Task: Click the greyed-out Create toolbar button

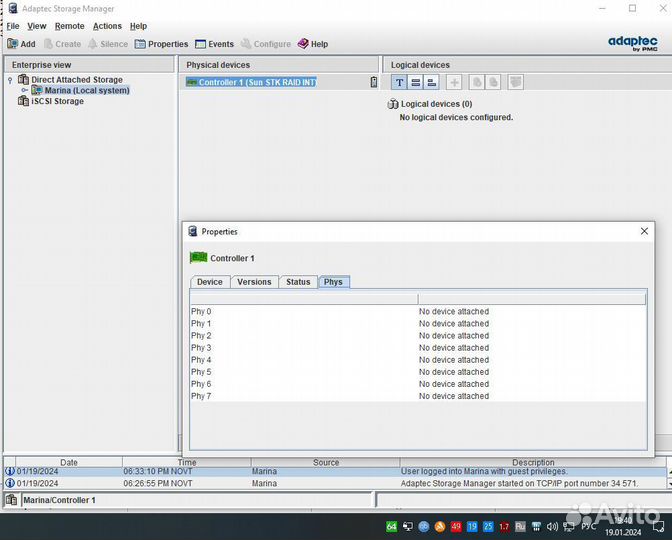Action: (x=63, y=44)
